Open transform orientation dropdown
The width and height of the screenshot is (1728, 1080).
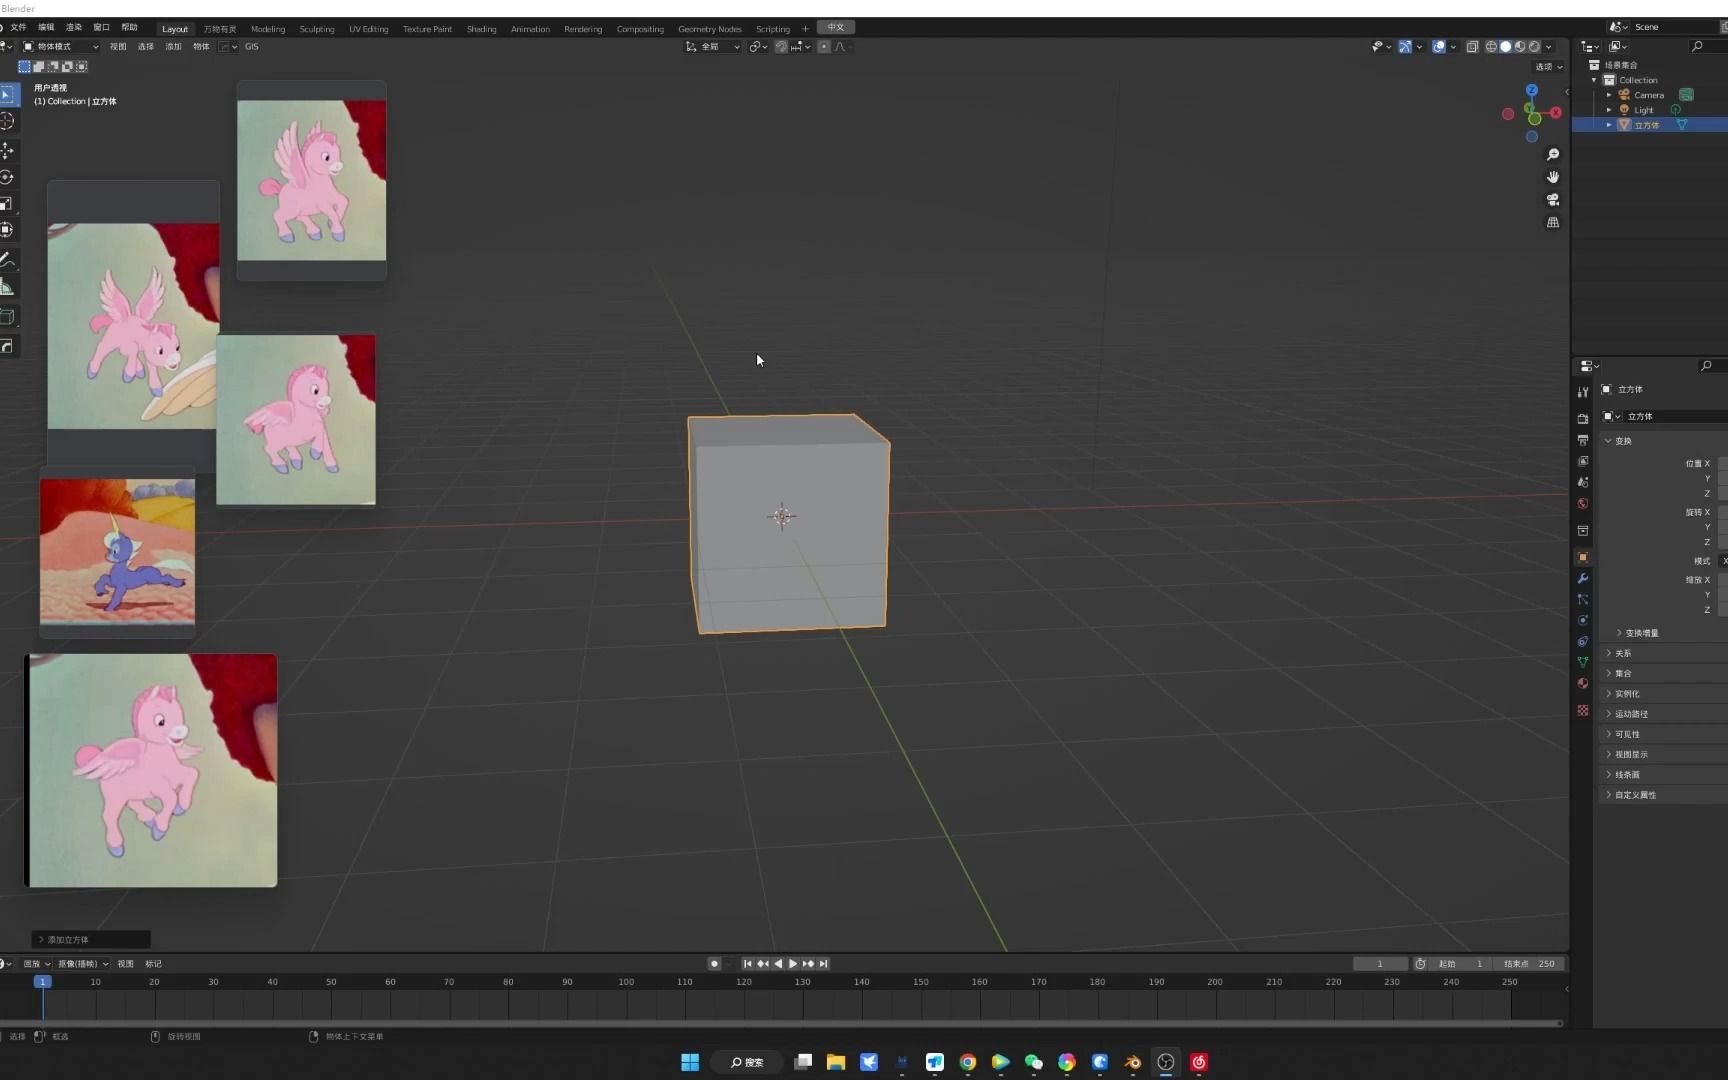tap(713, 46)
